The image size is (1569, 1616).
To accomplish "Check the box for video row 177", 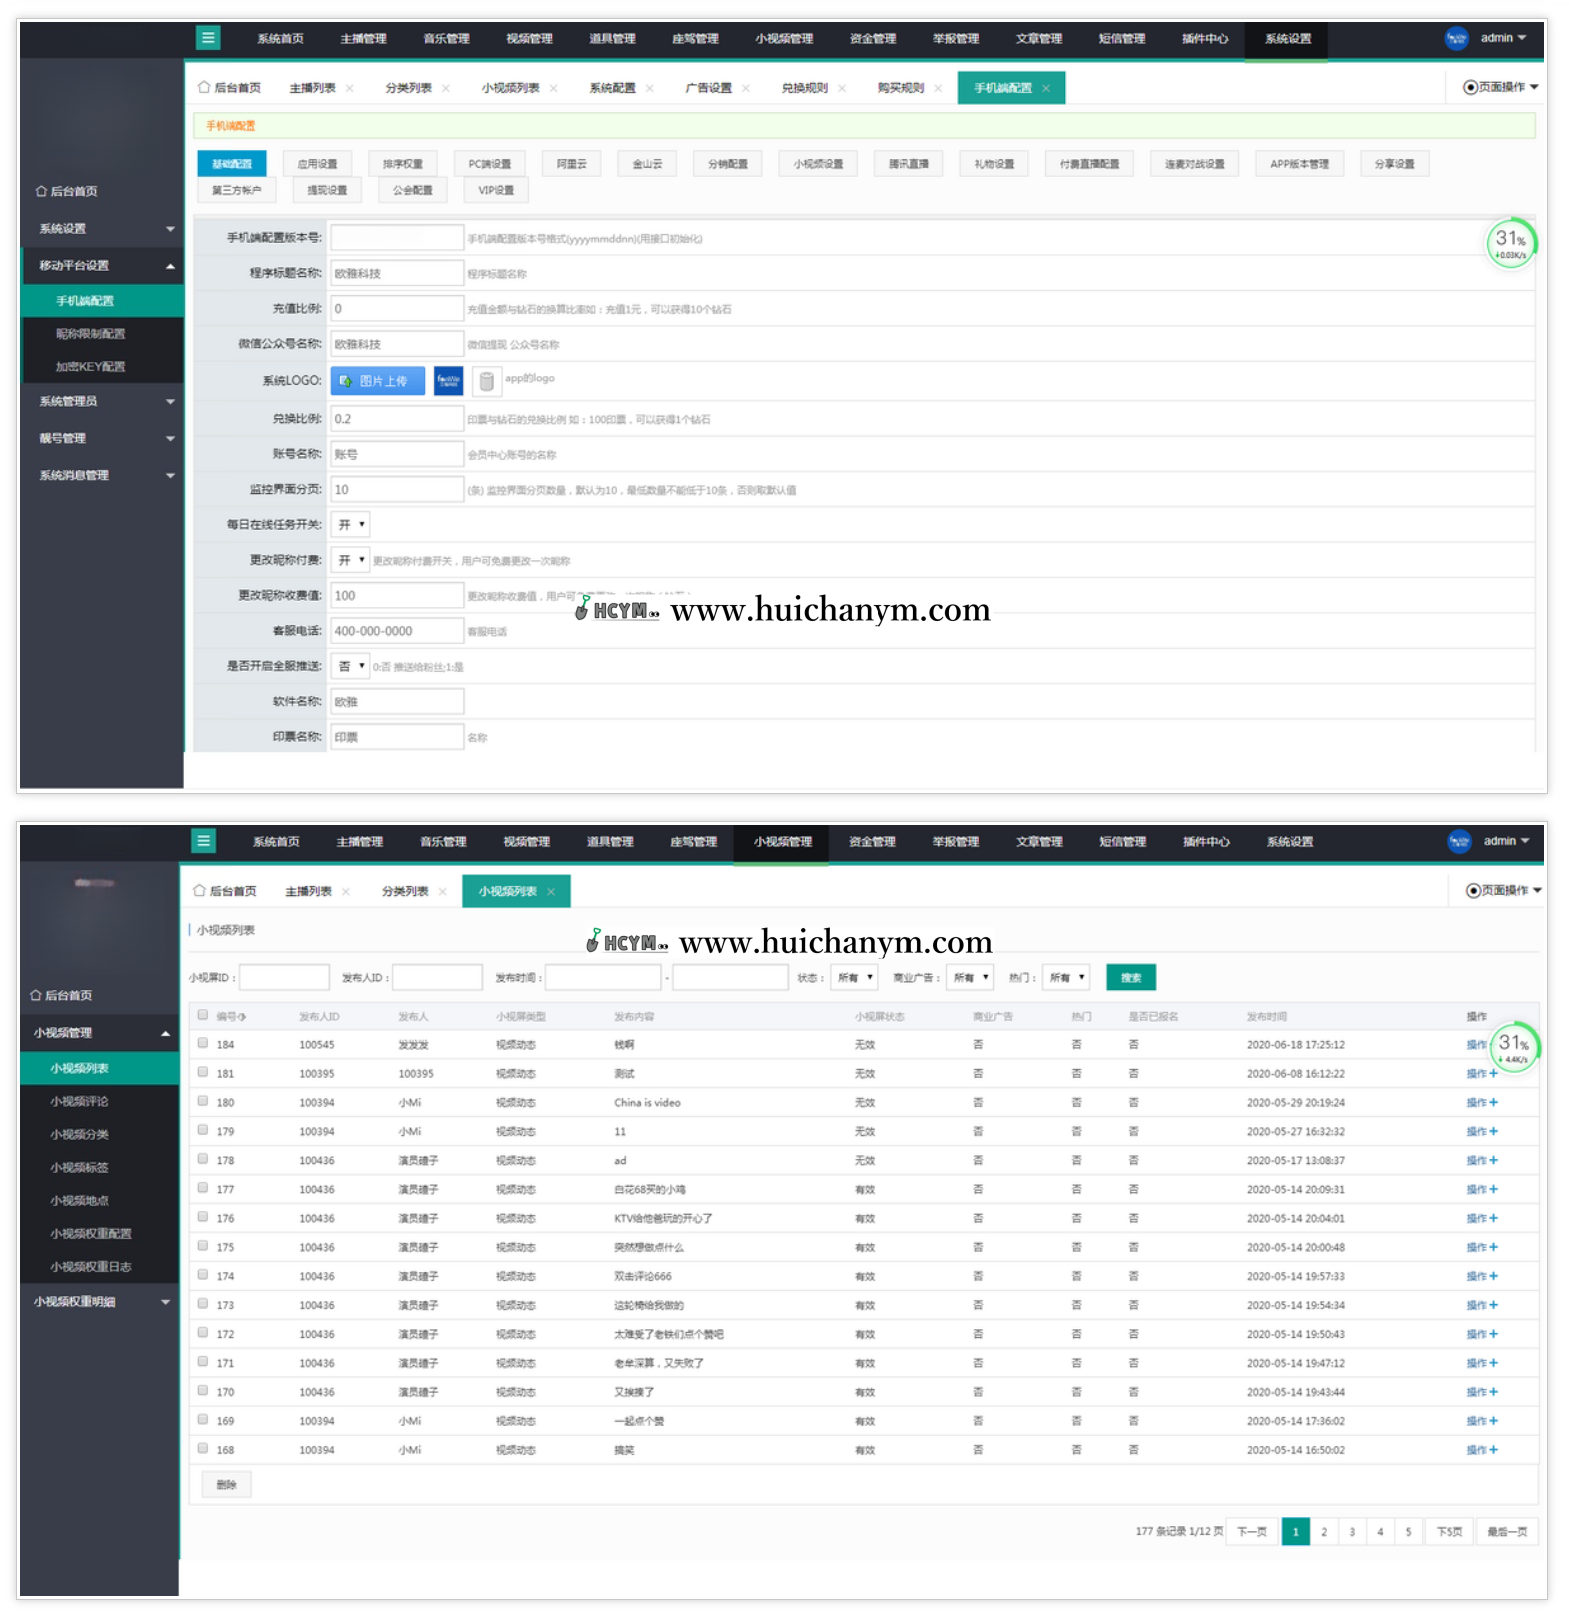I will (203, 1188).
